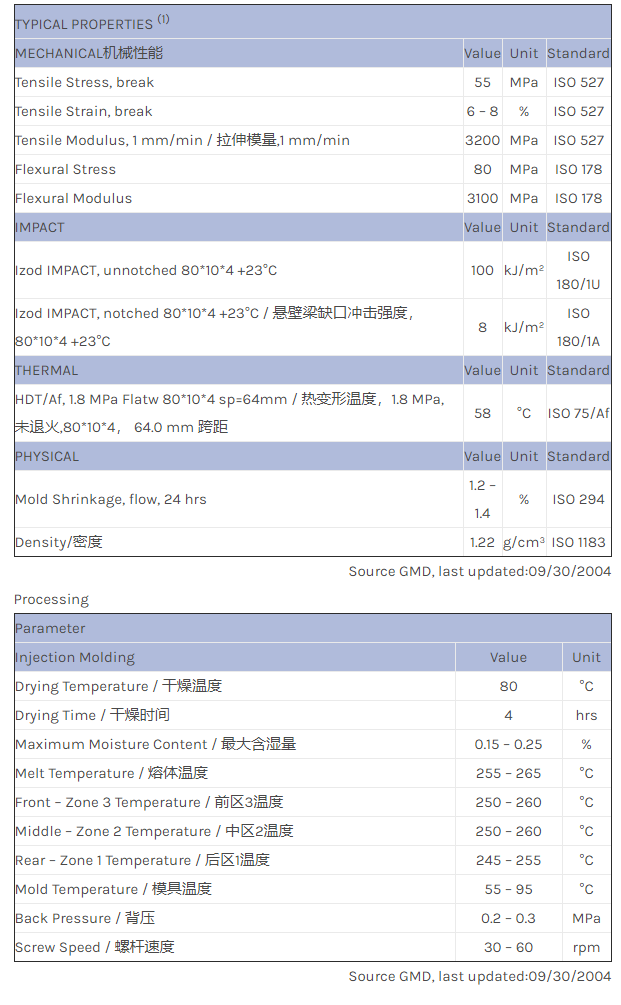The width and height of the screenshot is (621, 1005).
Task: Click the Maximum Moisture Content value
Action: pyautogui.click(x=508, y=744)
